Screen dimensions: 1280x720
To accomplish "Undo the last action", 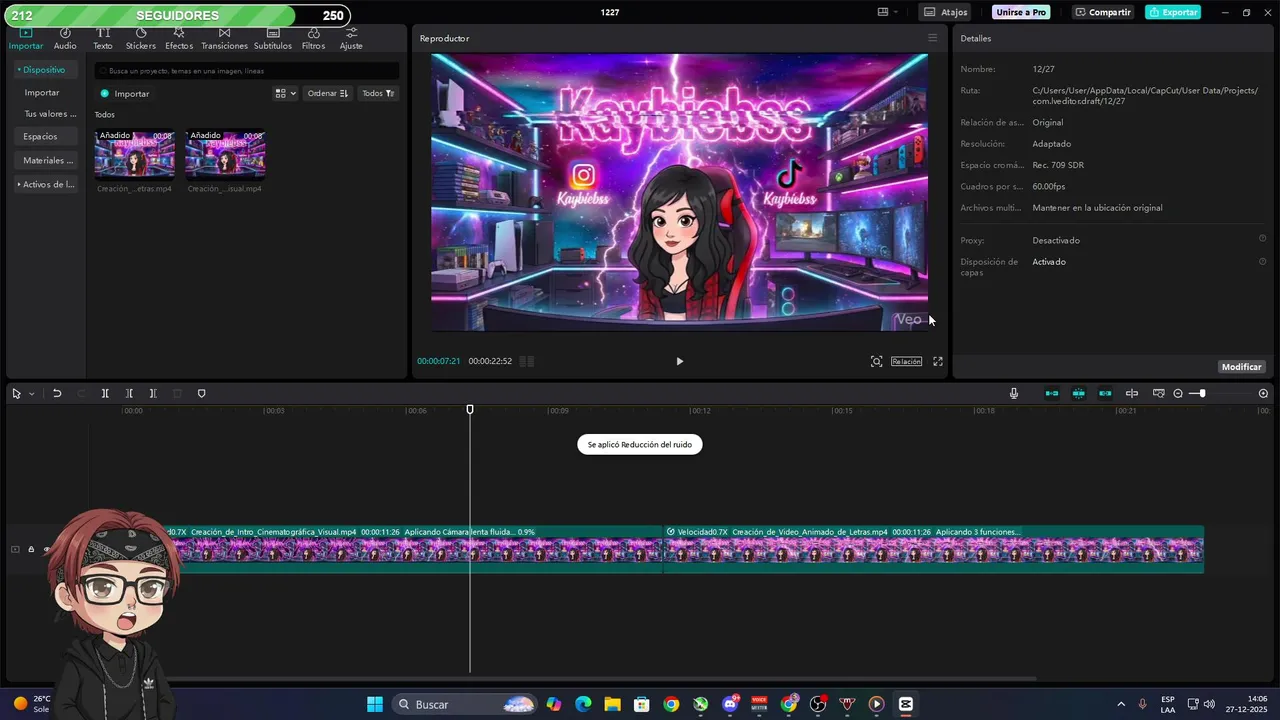I will pyautogui.click(x=57, y=393).
